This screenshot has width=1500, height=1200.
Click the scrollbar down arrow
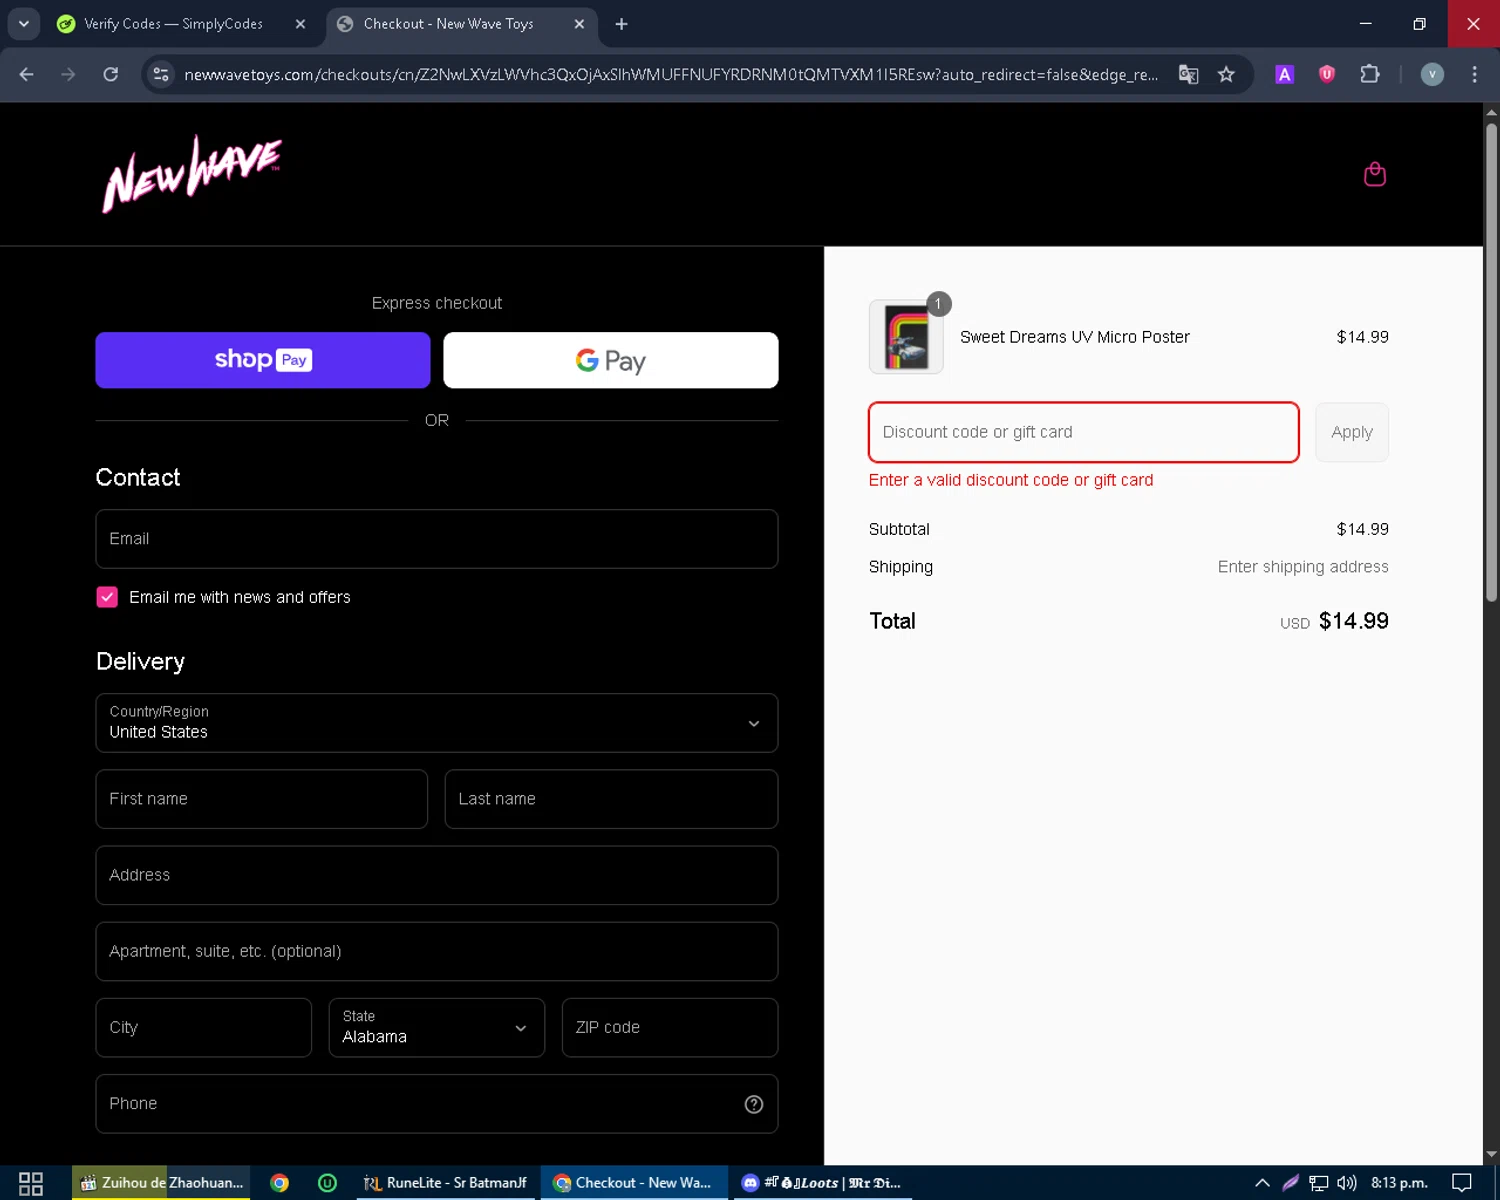click(x=1491, y=1155)
